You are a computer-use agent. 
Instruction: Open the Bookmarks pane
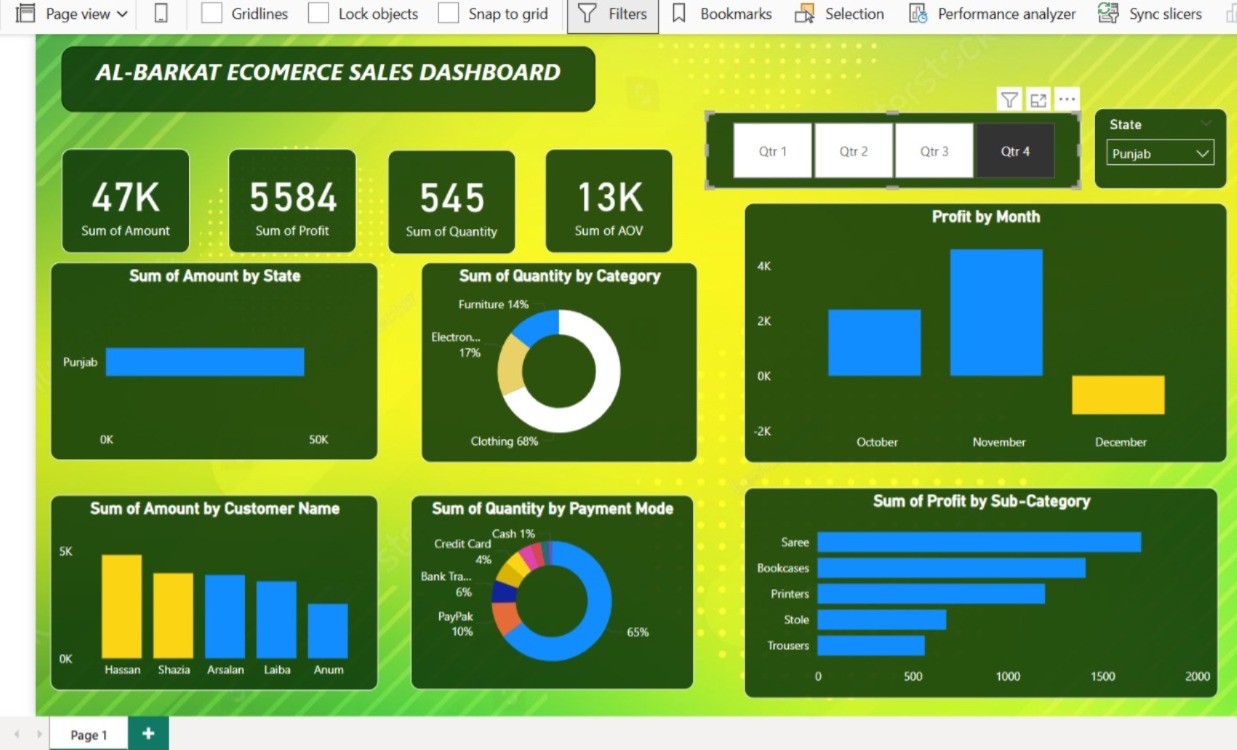pyautogui.click(x=722, y=14)
